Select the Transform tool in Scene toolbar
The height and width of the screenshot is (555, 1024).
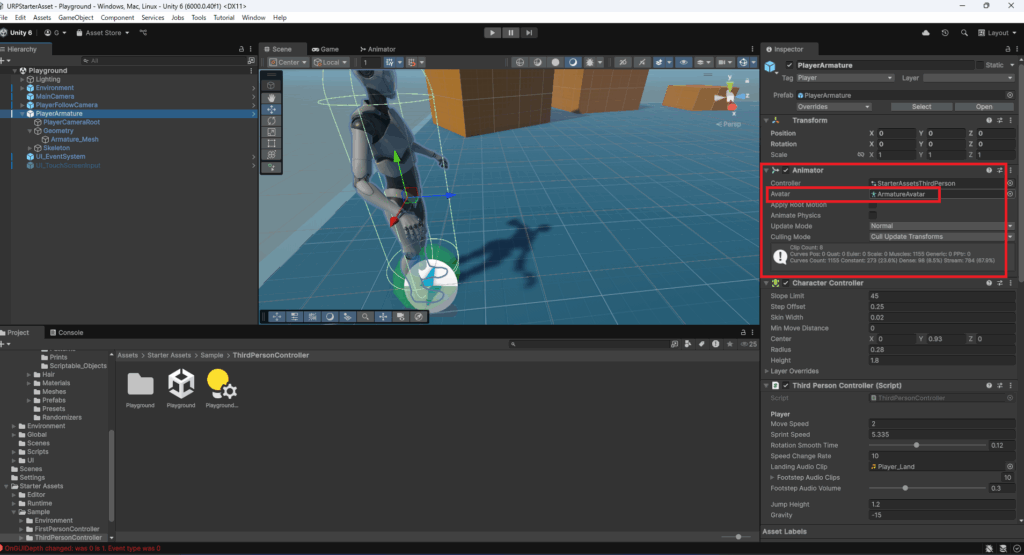[271, 155]
